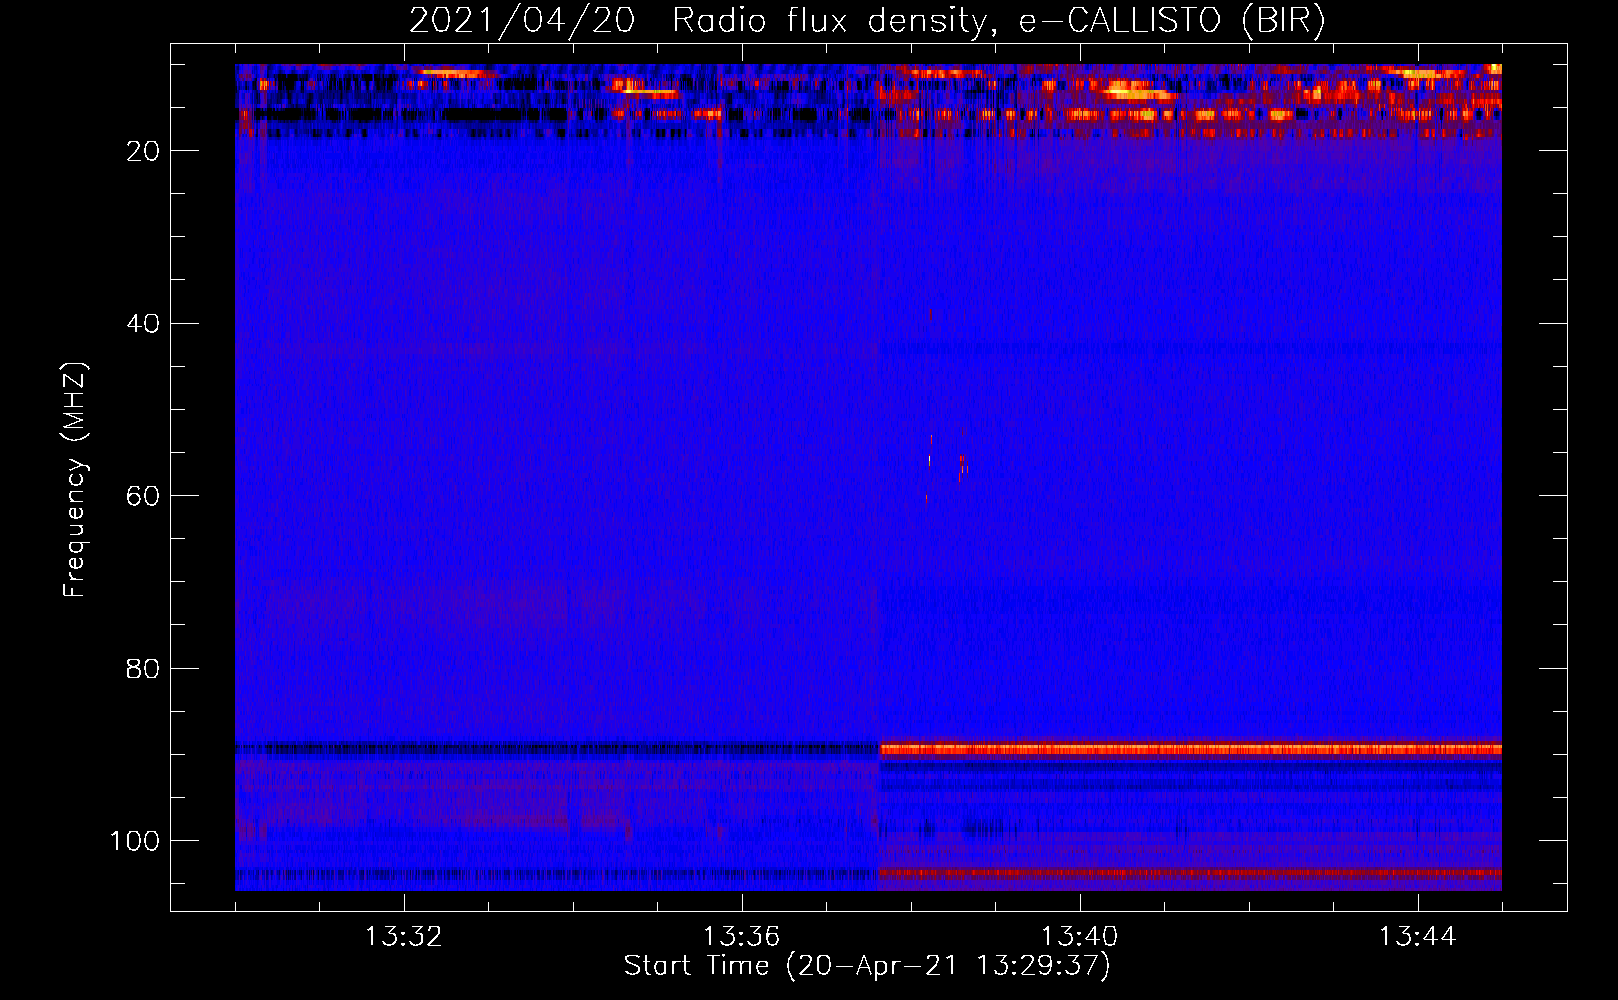Click the 13:32 time tick label
1618x1000 pixels.
(404, 937)
